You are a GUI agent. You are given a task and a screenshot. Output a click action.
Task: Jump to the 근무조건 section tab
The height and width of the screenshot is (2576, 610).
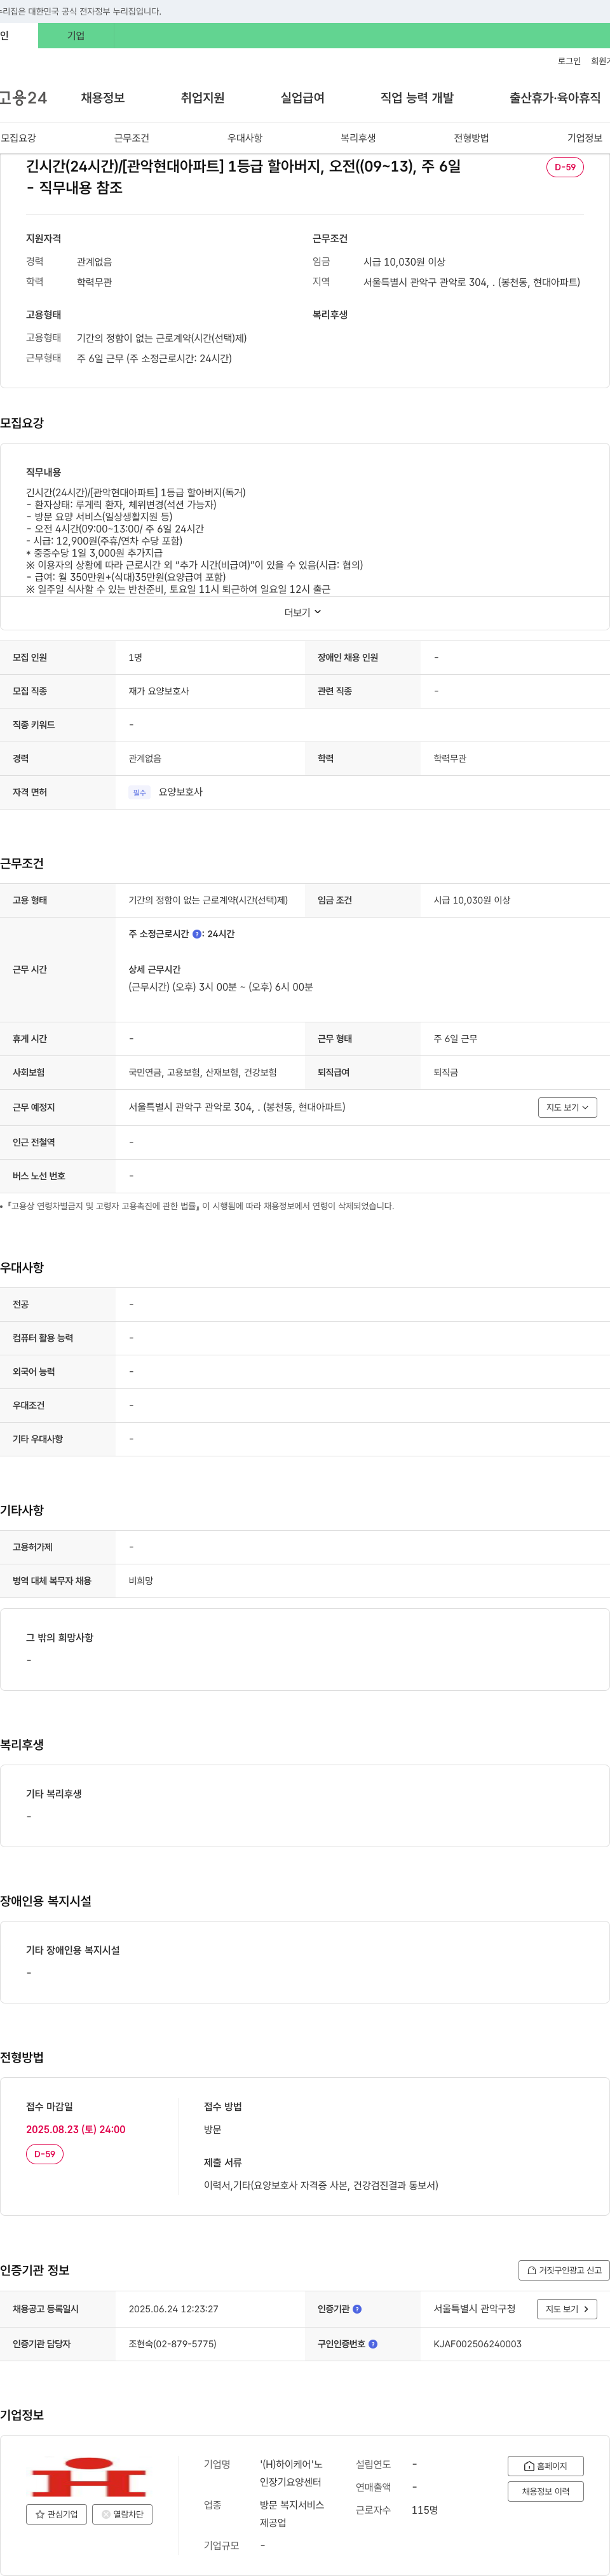[131, 138]
